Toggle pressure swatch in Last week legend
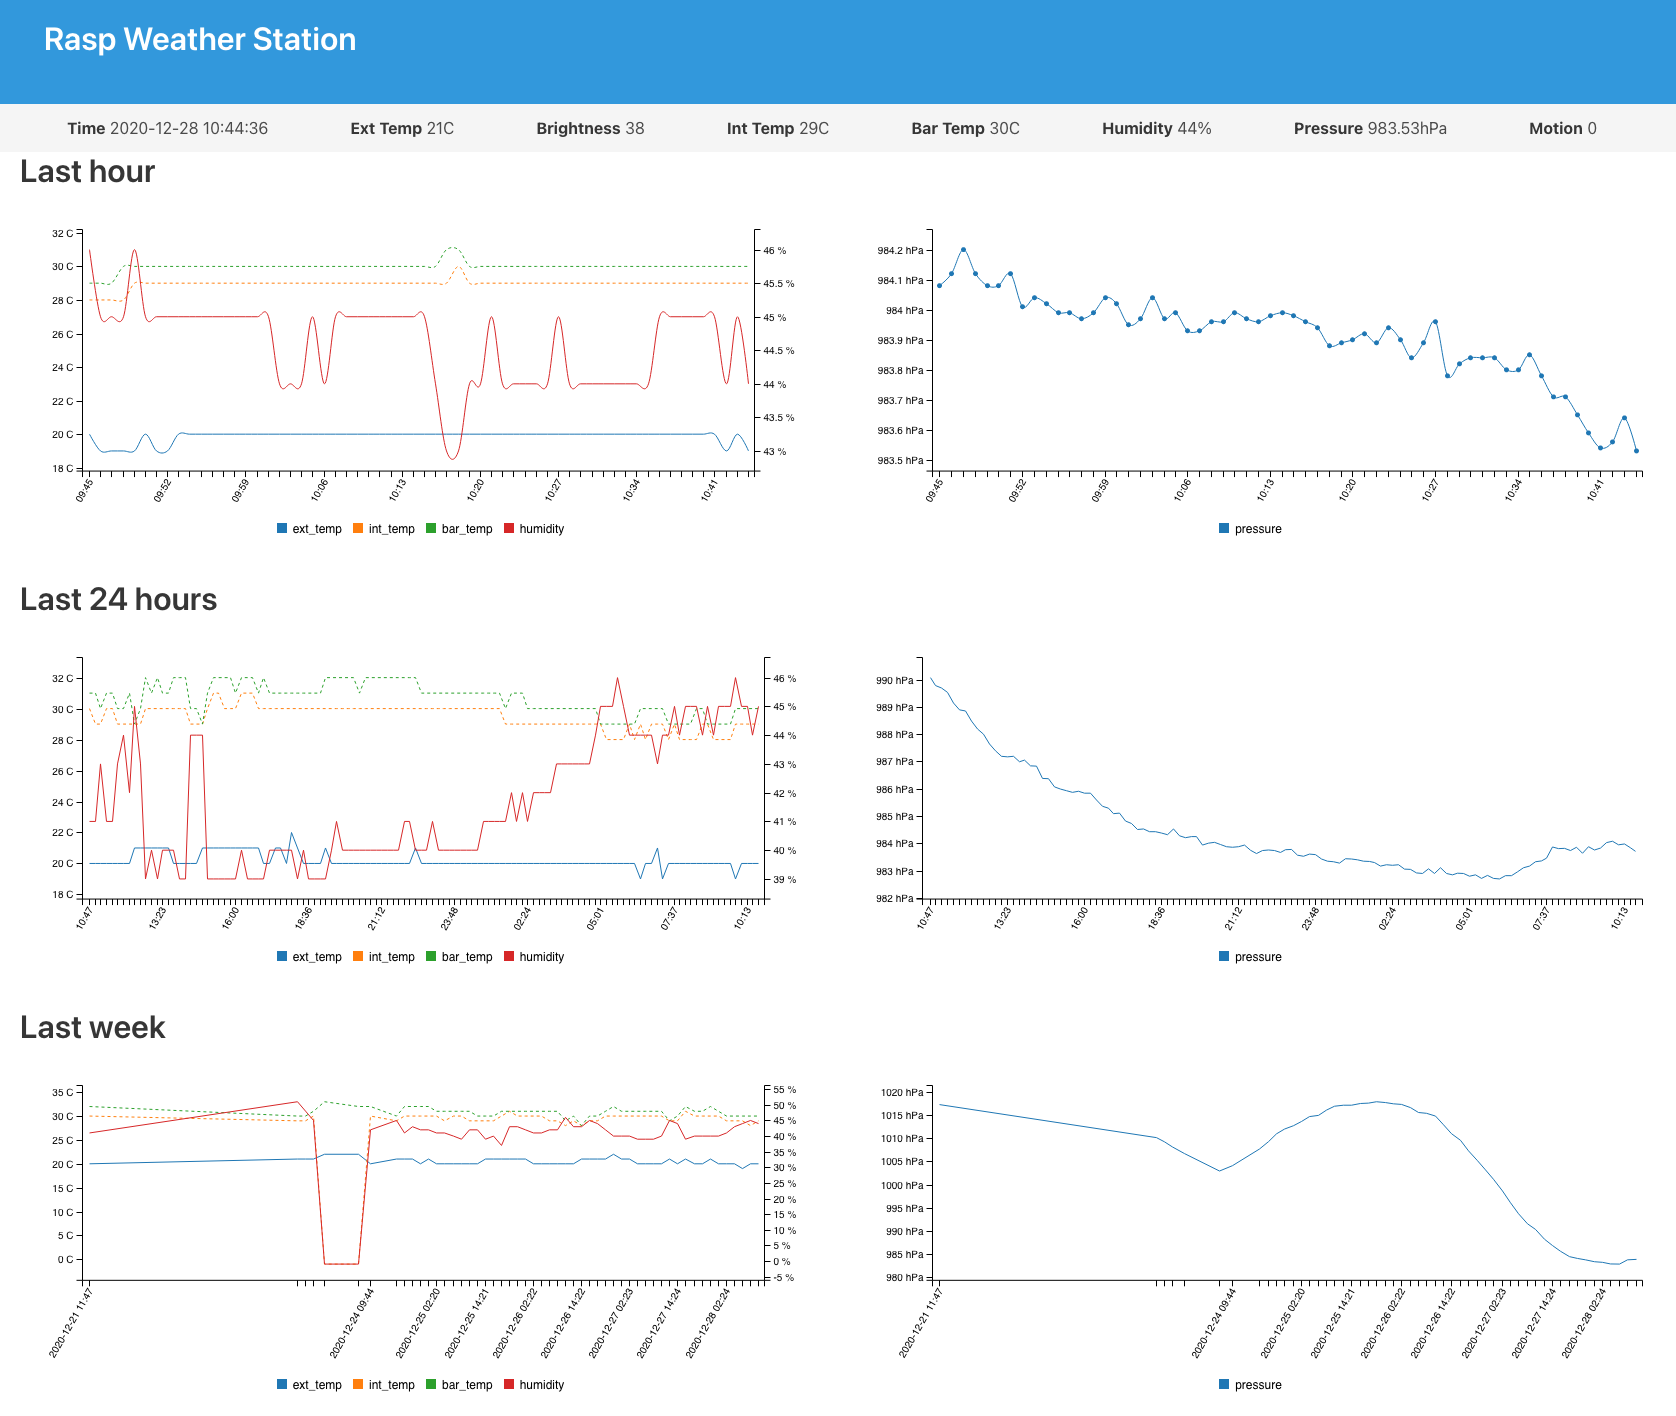The image size is (1676, 1416). point(1224,1384)
